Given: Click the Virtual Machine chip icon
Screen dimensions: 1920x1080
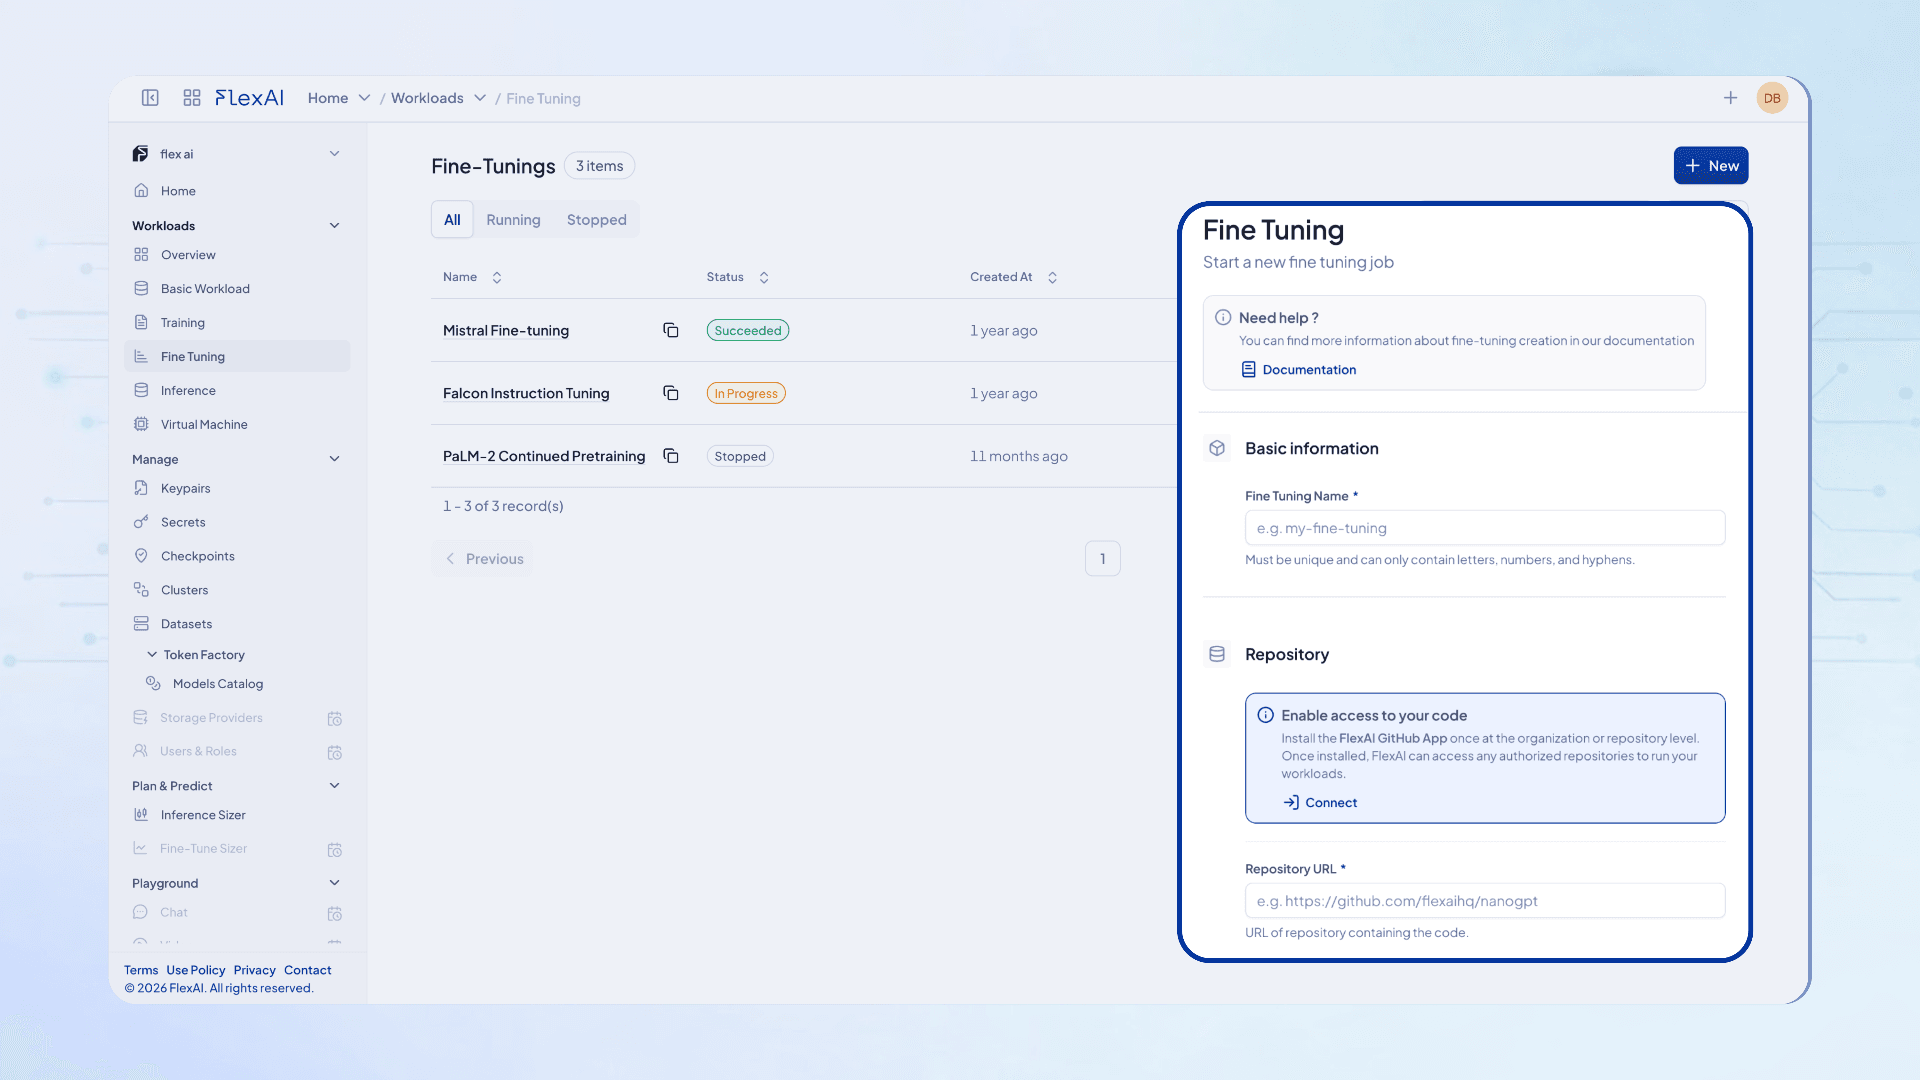Looking at the screenshot, I should (141, 425).
